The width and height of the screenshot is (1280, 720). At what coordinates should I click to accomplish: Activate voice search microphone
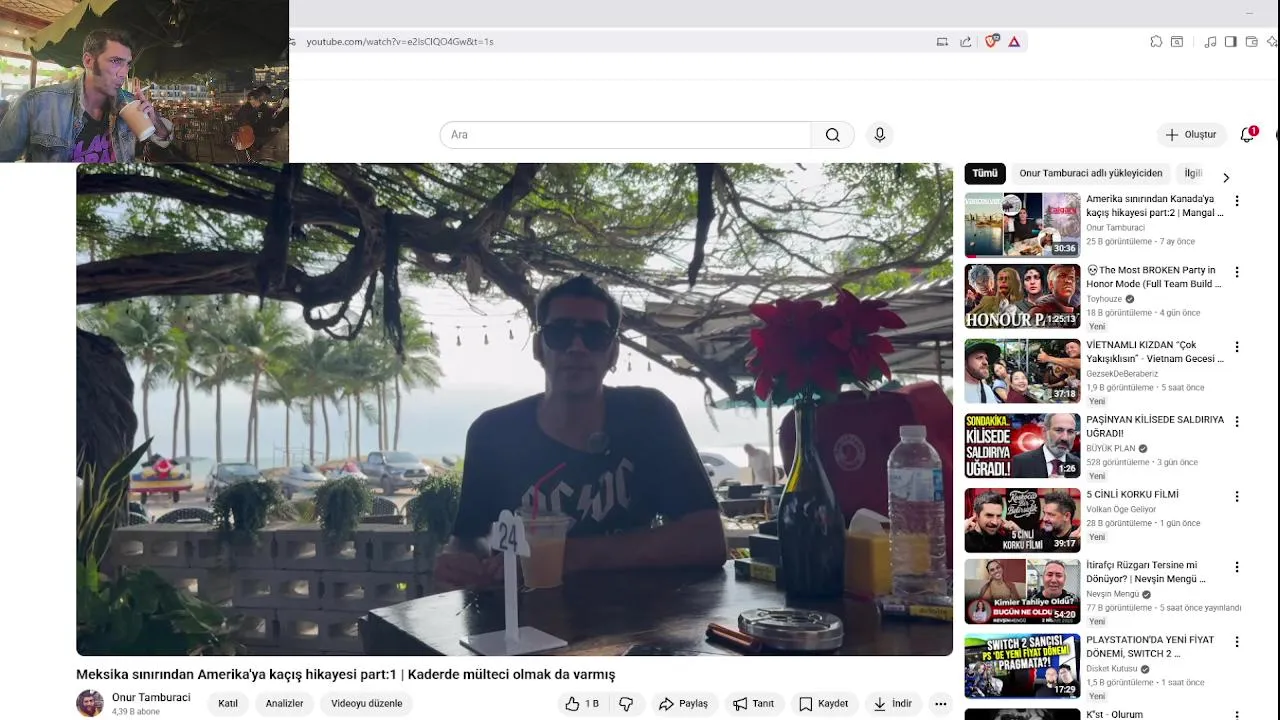click(879, 135)
